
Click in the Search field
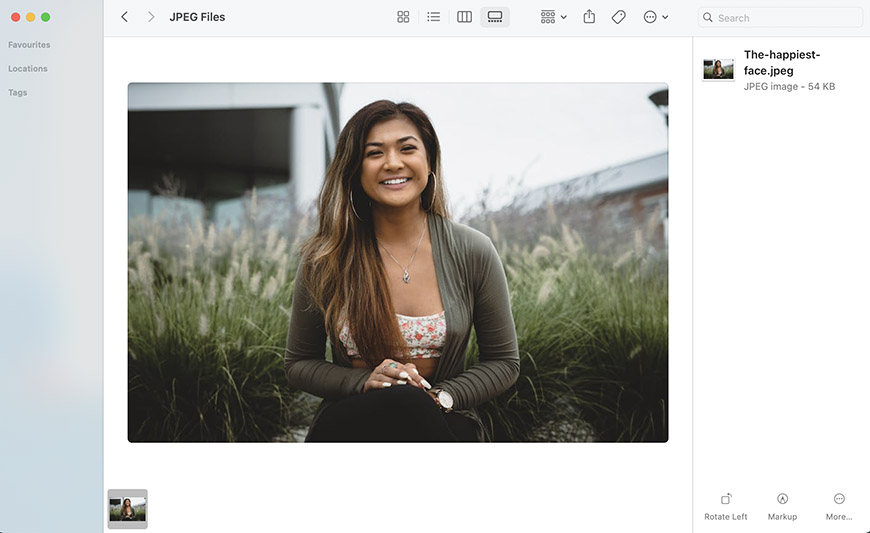pos(785,18)
